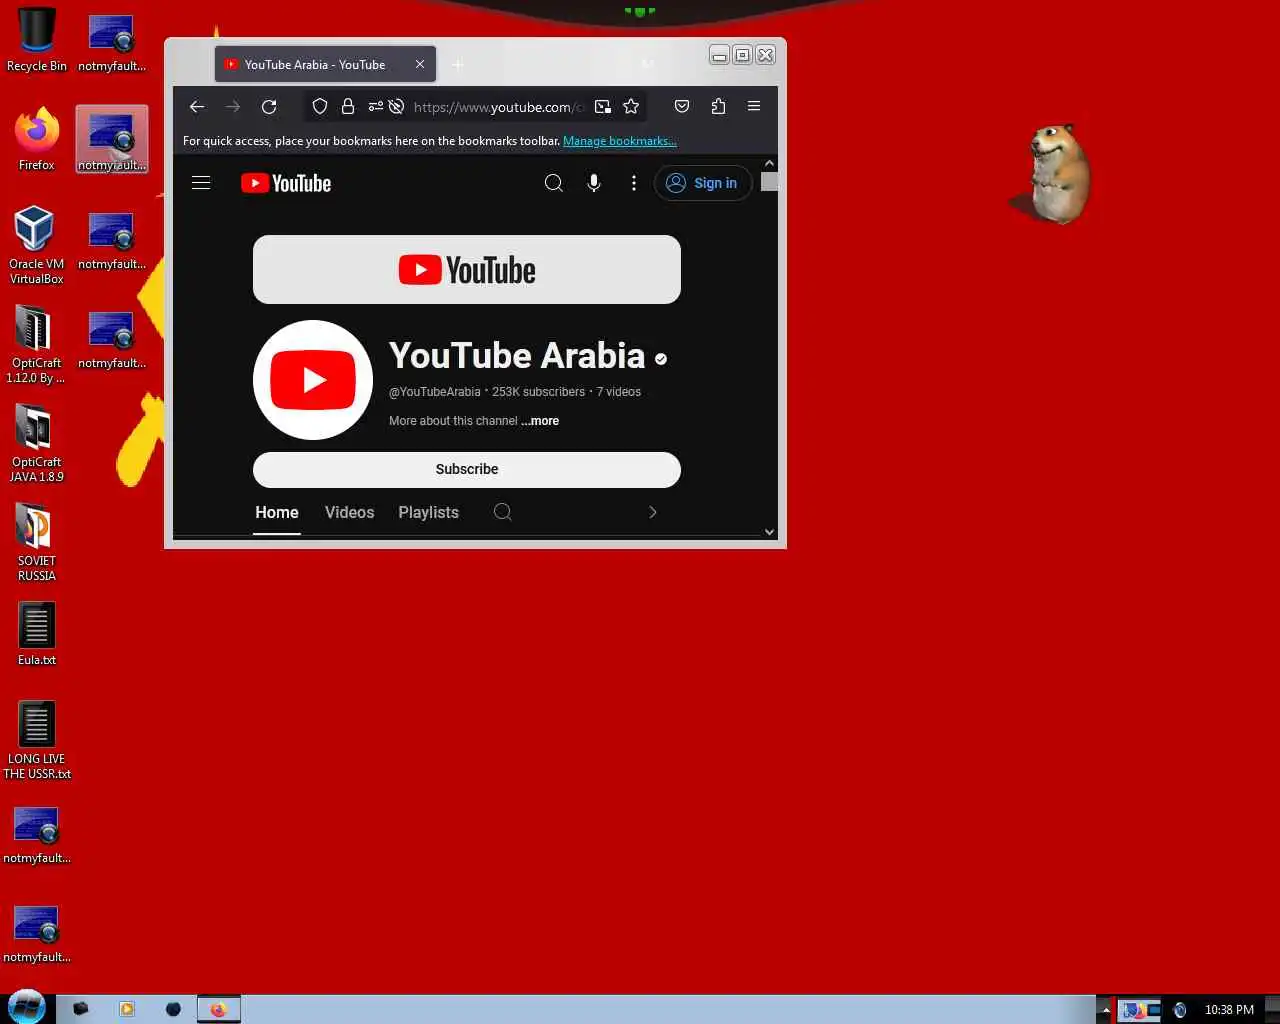1280x1024 pixels.
Task: Select the Recycle Bin desktop icon
Action: coord(37,41)
